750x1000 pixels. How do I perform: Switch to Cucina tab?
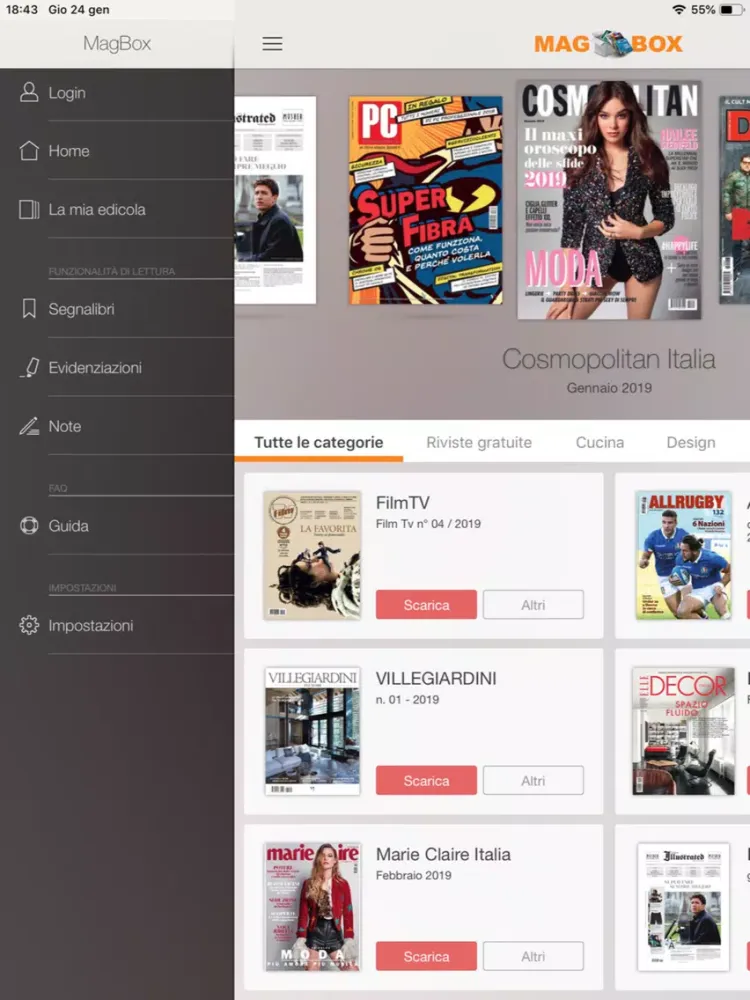point(599,442)
